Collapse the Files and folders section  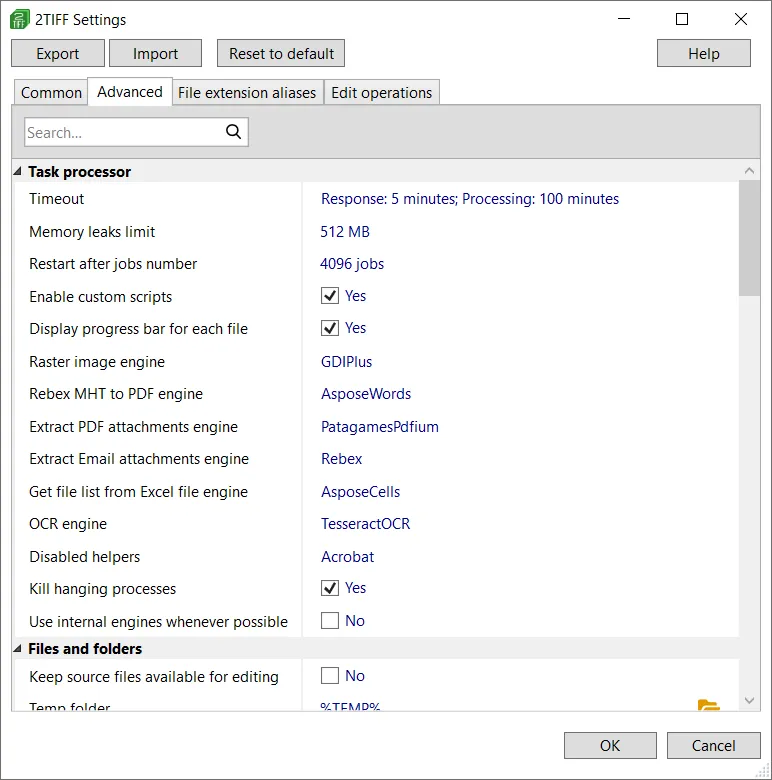coord(19,649)
